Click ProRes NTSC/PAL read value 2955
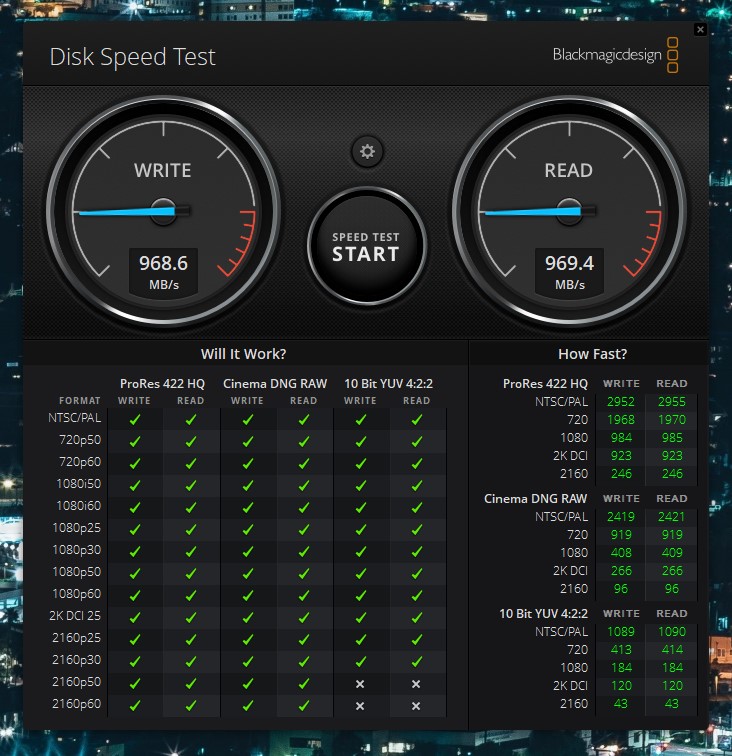The width and height of the screenshot is (732, 756). pyautogui.click(x=672, y=402)
